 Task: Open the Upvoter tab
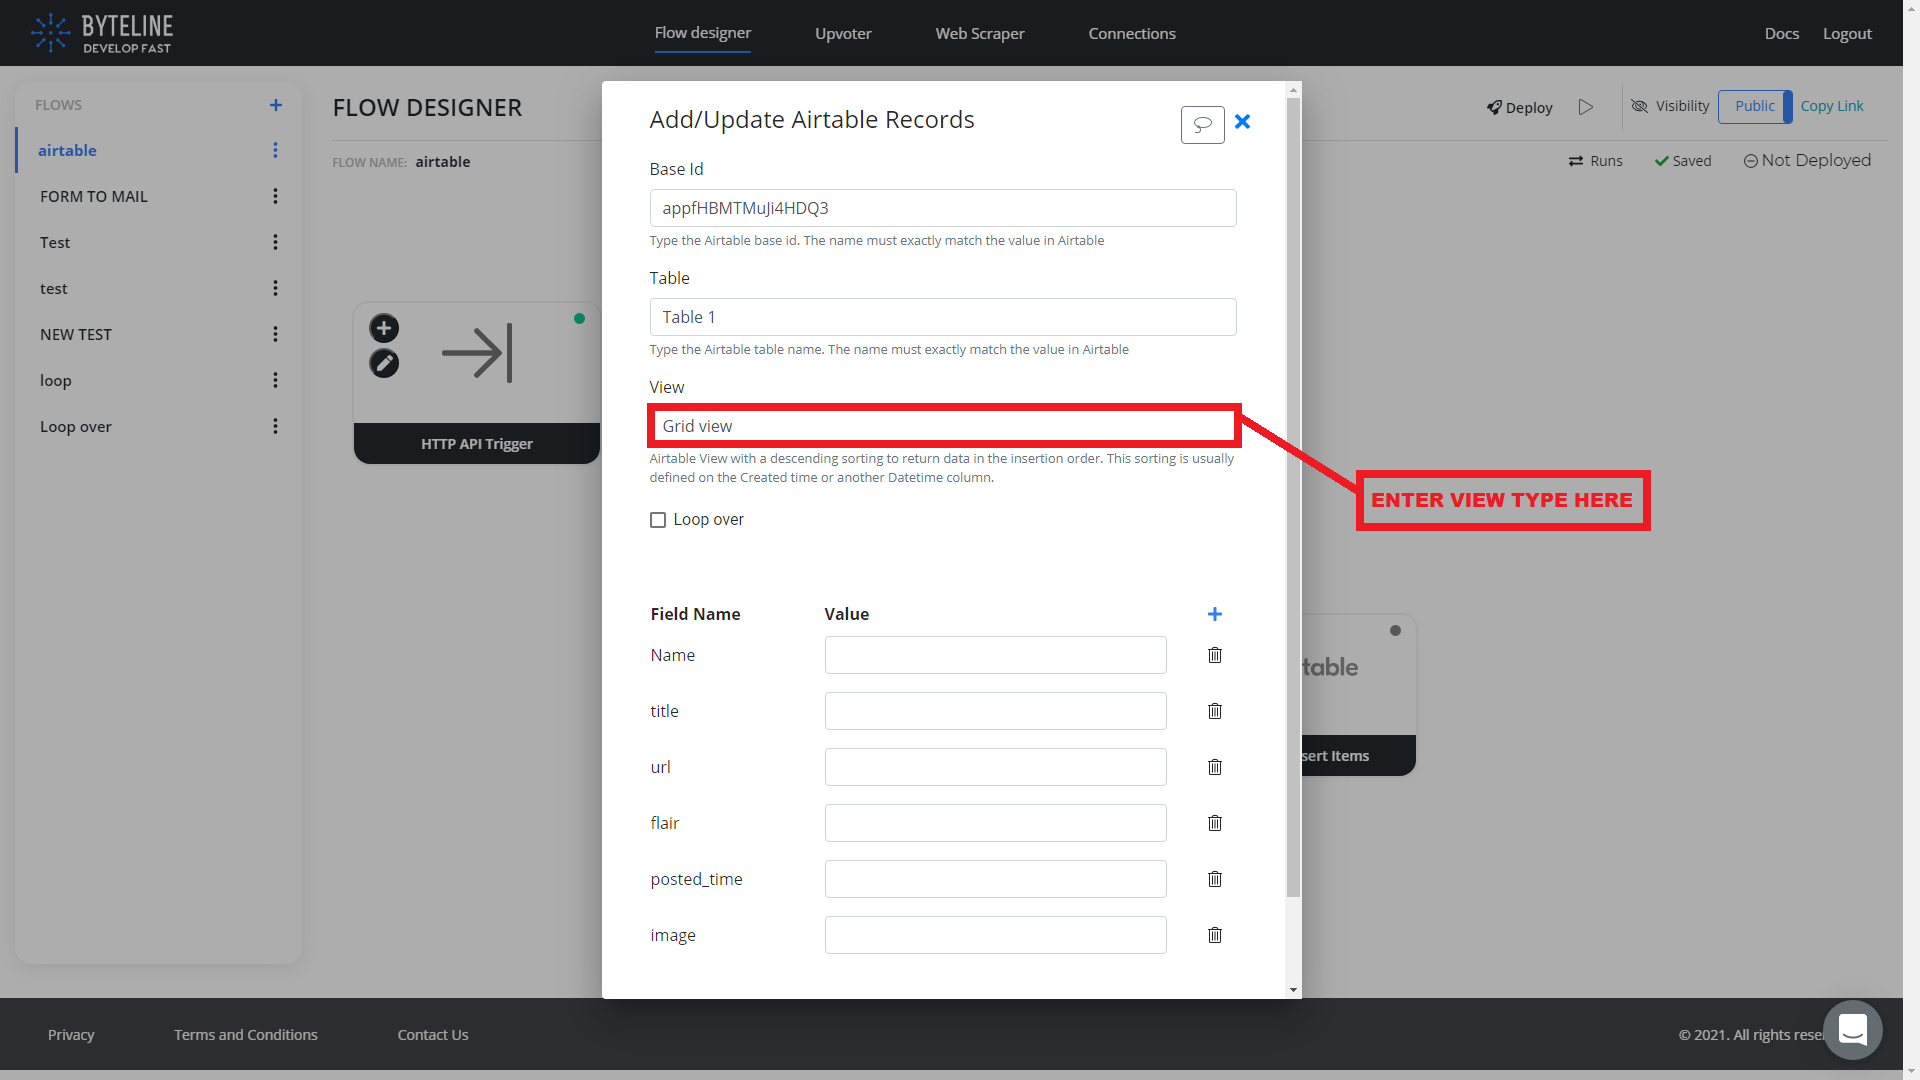pyautogui.click(x=843, y=33)
